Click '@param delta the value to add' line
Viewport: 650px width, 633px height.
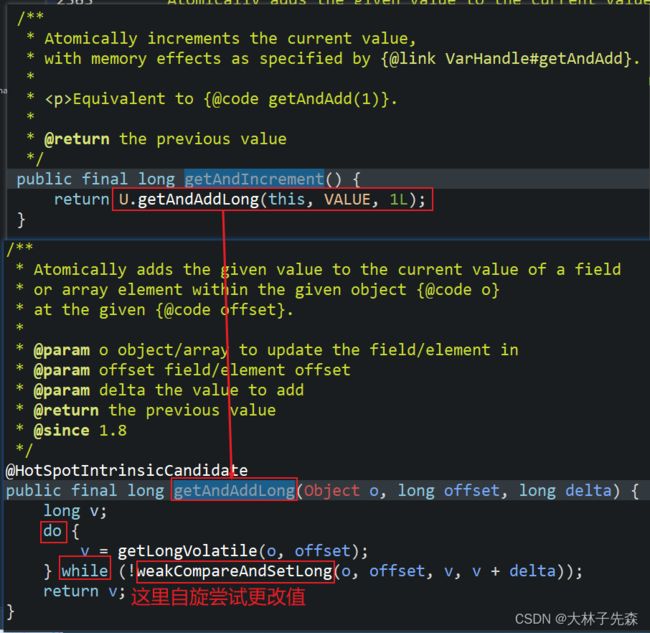coord(168,390)
